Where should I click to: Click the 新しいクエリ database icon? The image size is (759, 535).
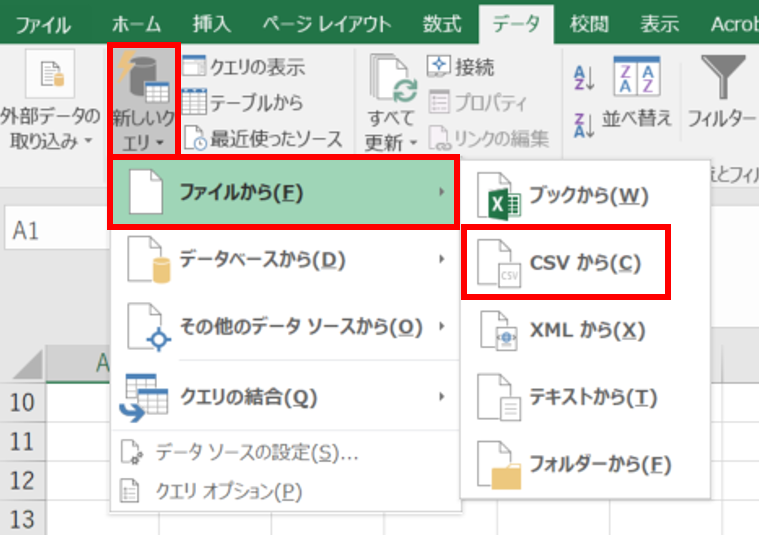coord(144,77)
